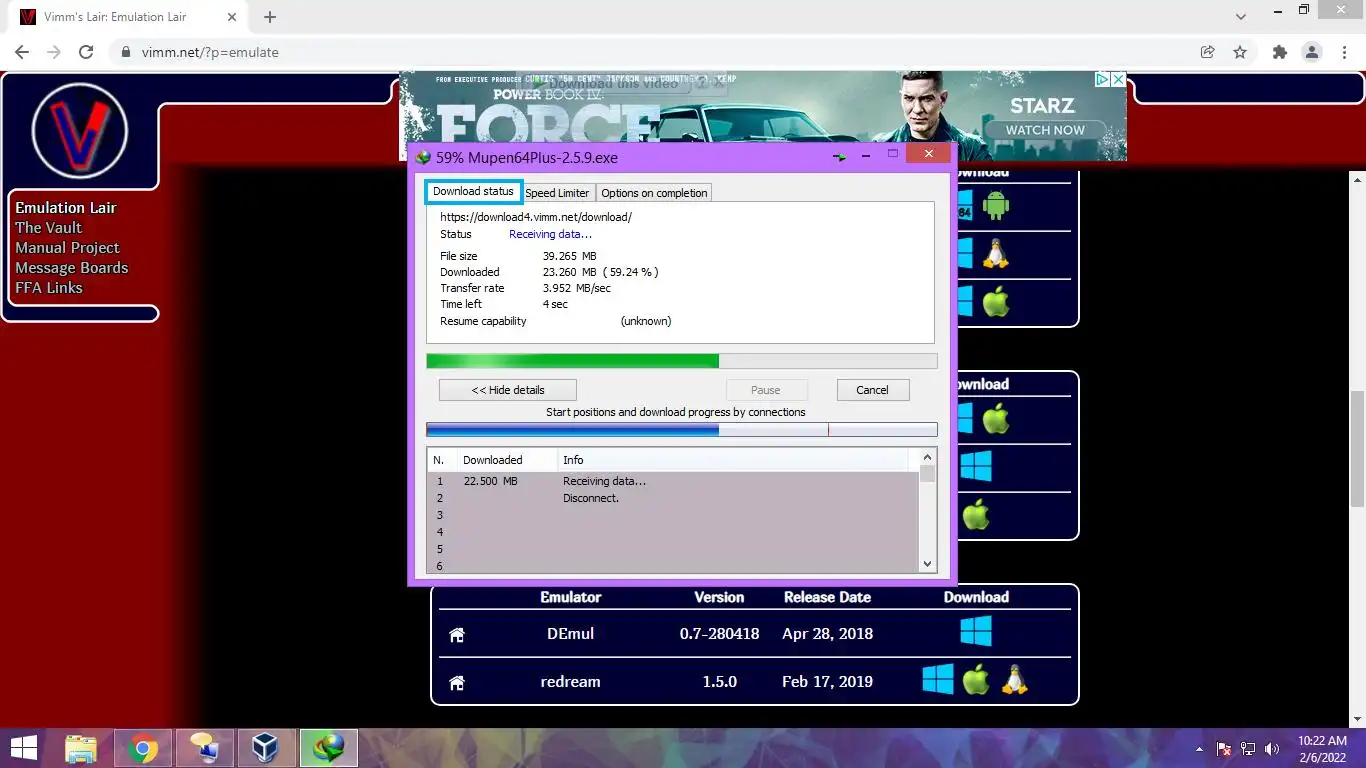1366x768 pixels.
Task: Click Internet Download Manager taskbar icon
Action: tap(328, 748)
